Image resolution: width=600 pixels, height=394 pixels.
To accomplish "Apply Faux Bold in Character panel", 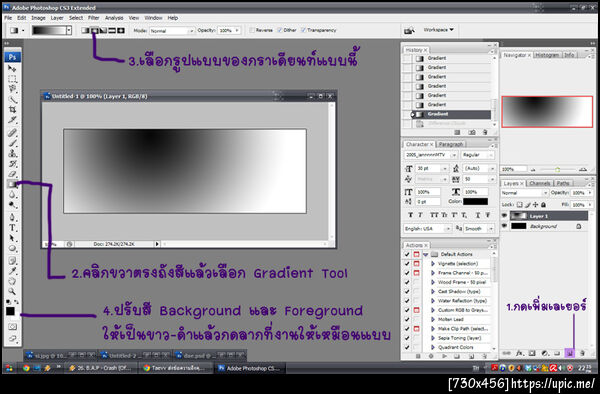I will (x=410, y=215).
